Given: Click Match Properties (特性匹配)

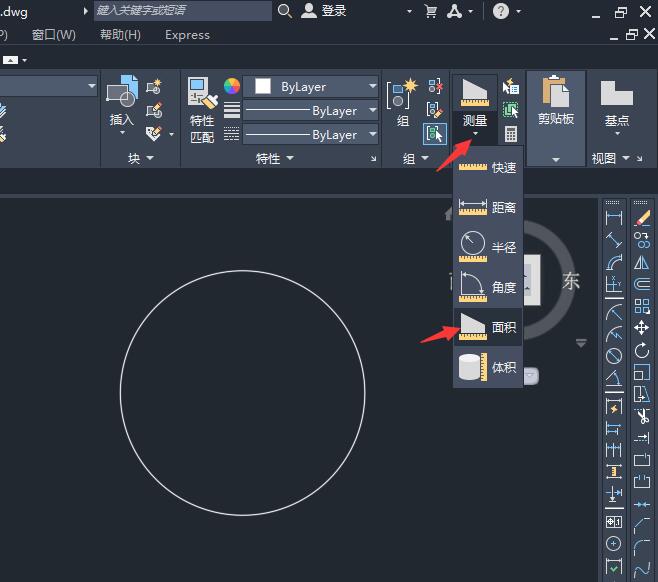Looking at the screenshot, I should click(x=202, y=110).
